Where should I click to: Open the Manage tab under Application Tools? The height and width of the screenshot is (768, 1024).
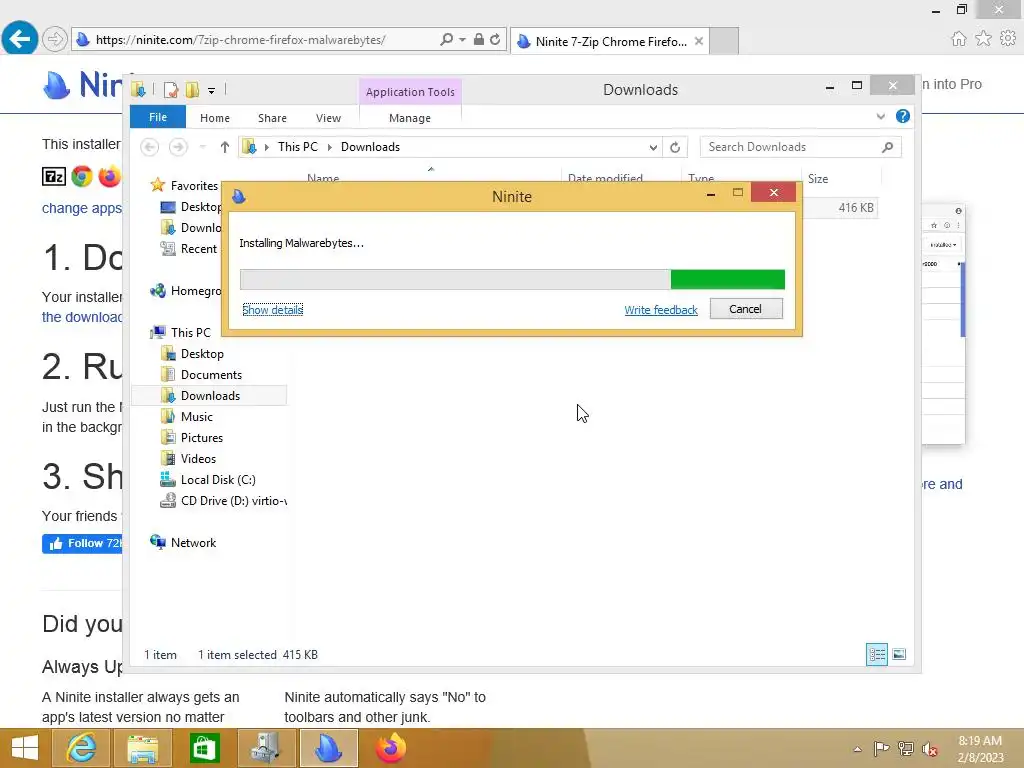point(409,118)
